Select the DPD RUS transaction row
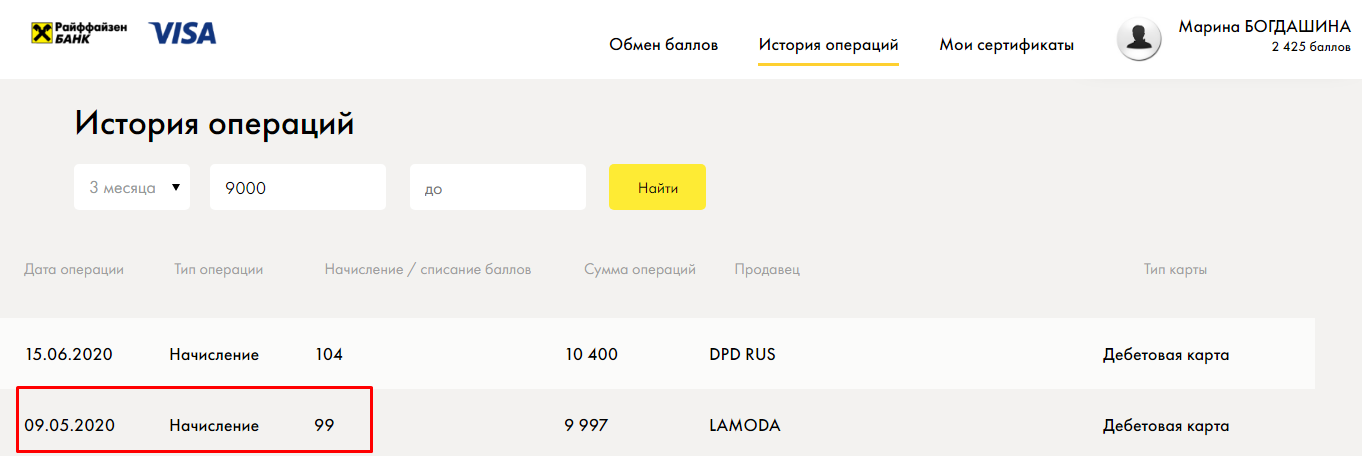Viewport: 1362px width, 456px height. coord(657,354)
